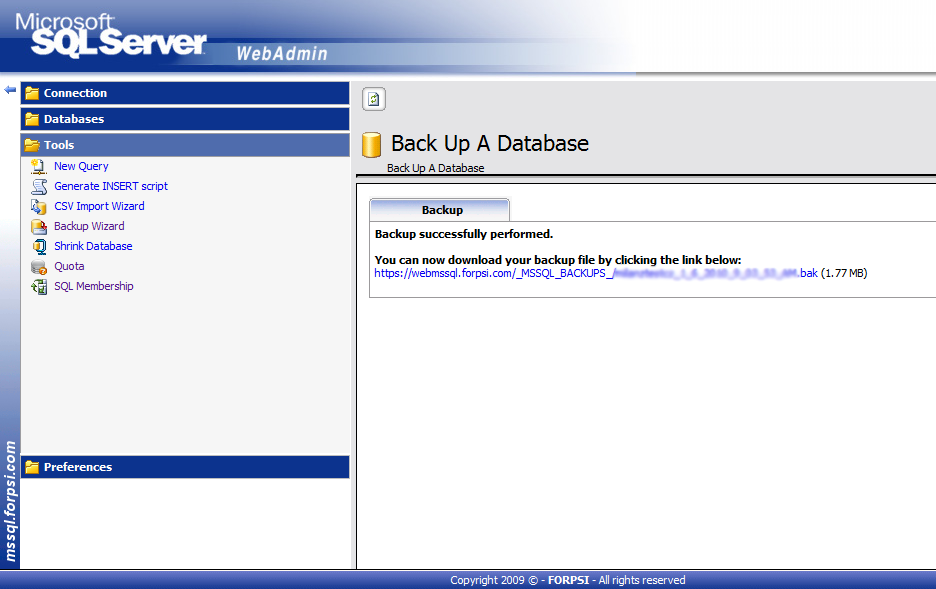Viewport: 936px width, 589px height.
Task: Click the SQL Membership icon
Action: click(x=39, y=286)
